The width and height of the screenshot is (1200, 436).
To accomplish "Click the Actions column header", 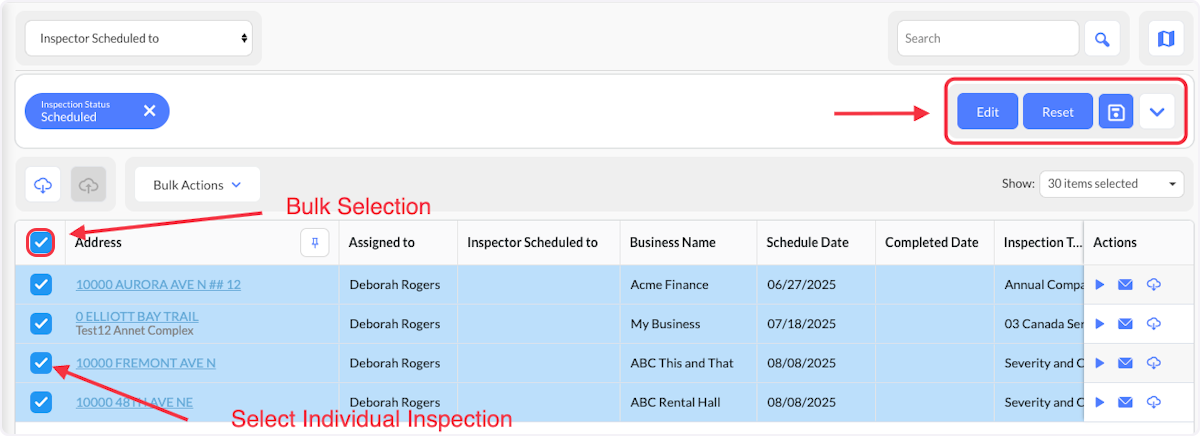I will 1115,242.
